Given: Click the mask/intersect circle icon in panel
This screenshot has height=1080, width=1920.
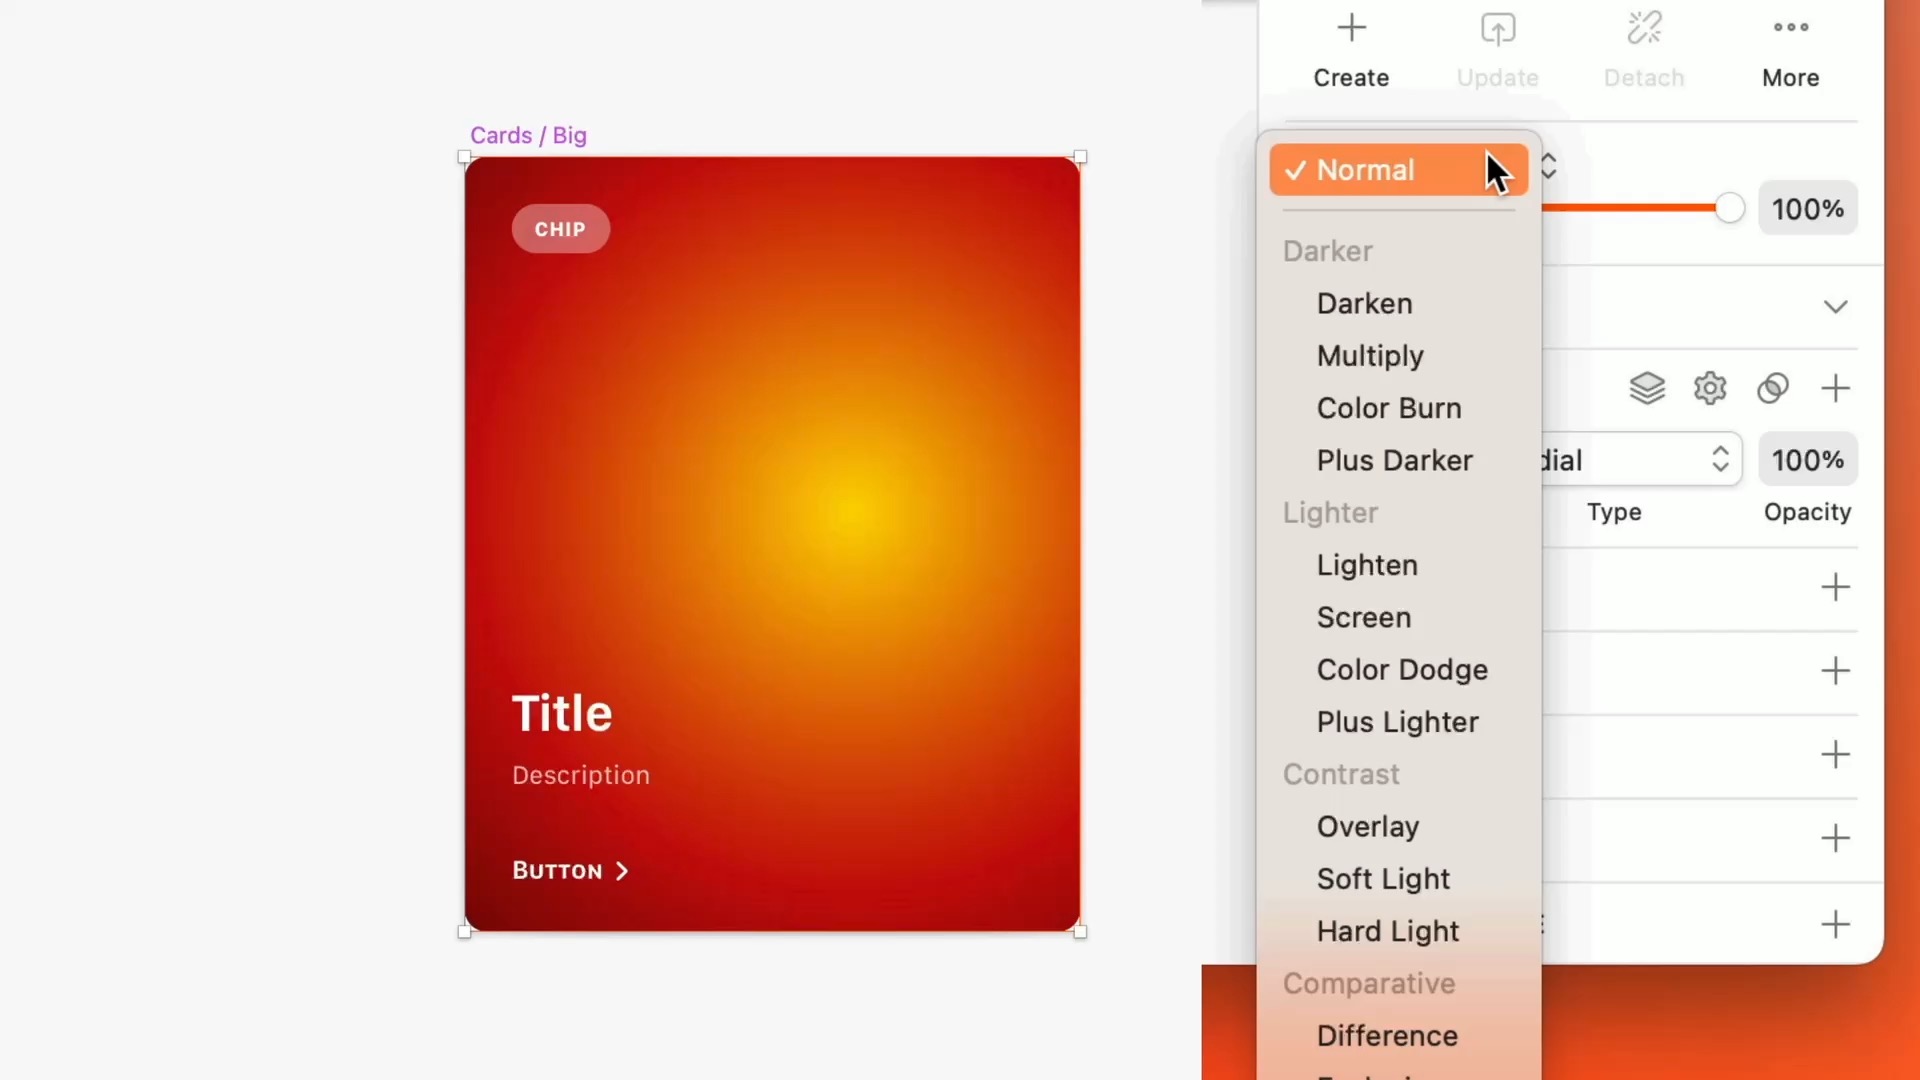Looking at the screenshot, I should 1772,388.
